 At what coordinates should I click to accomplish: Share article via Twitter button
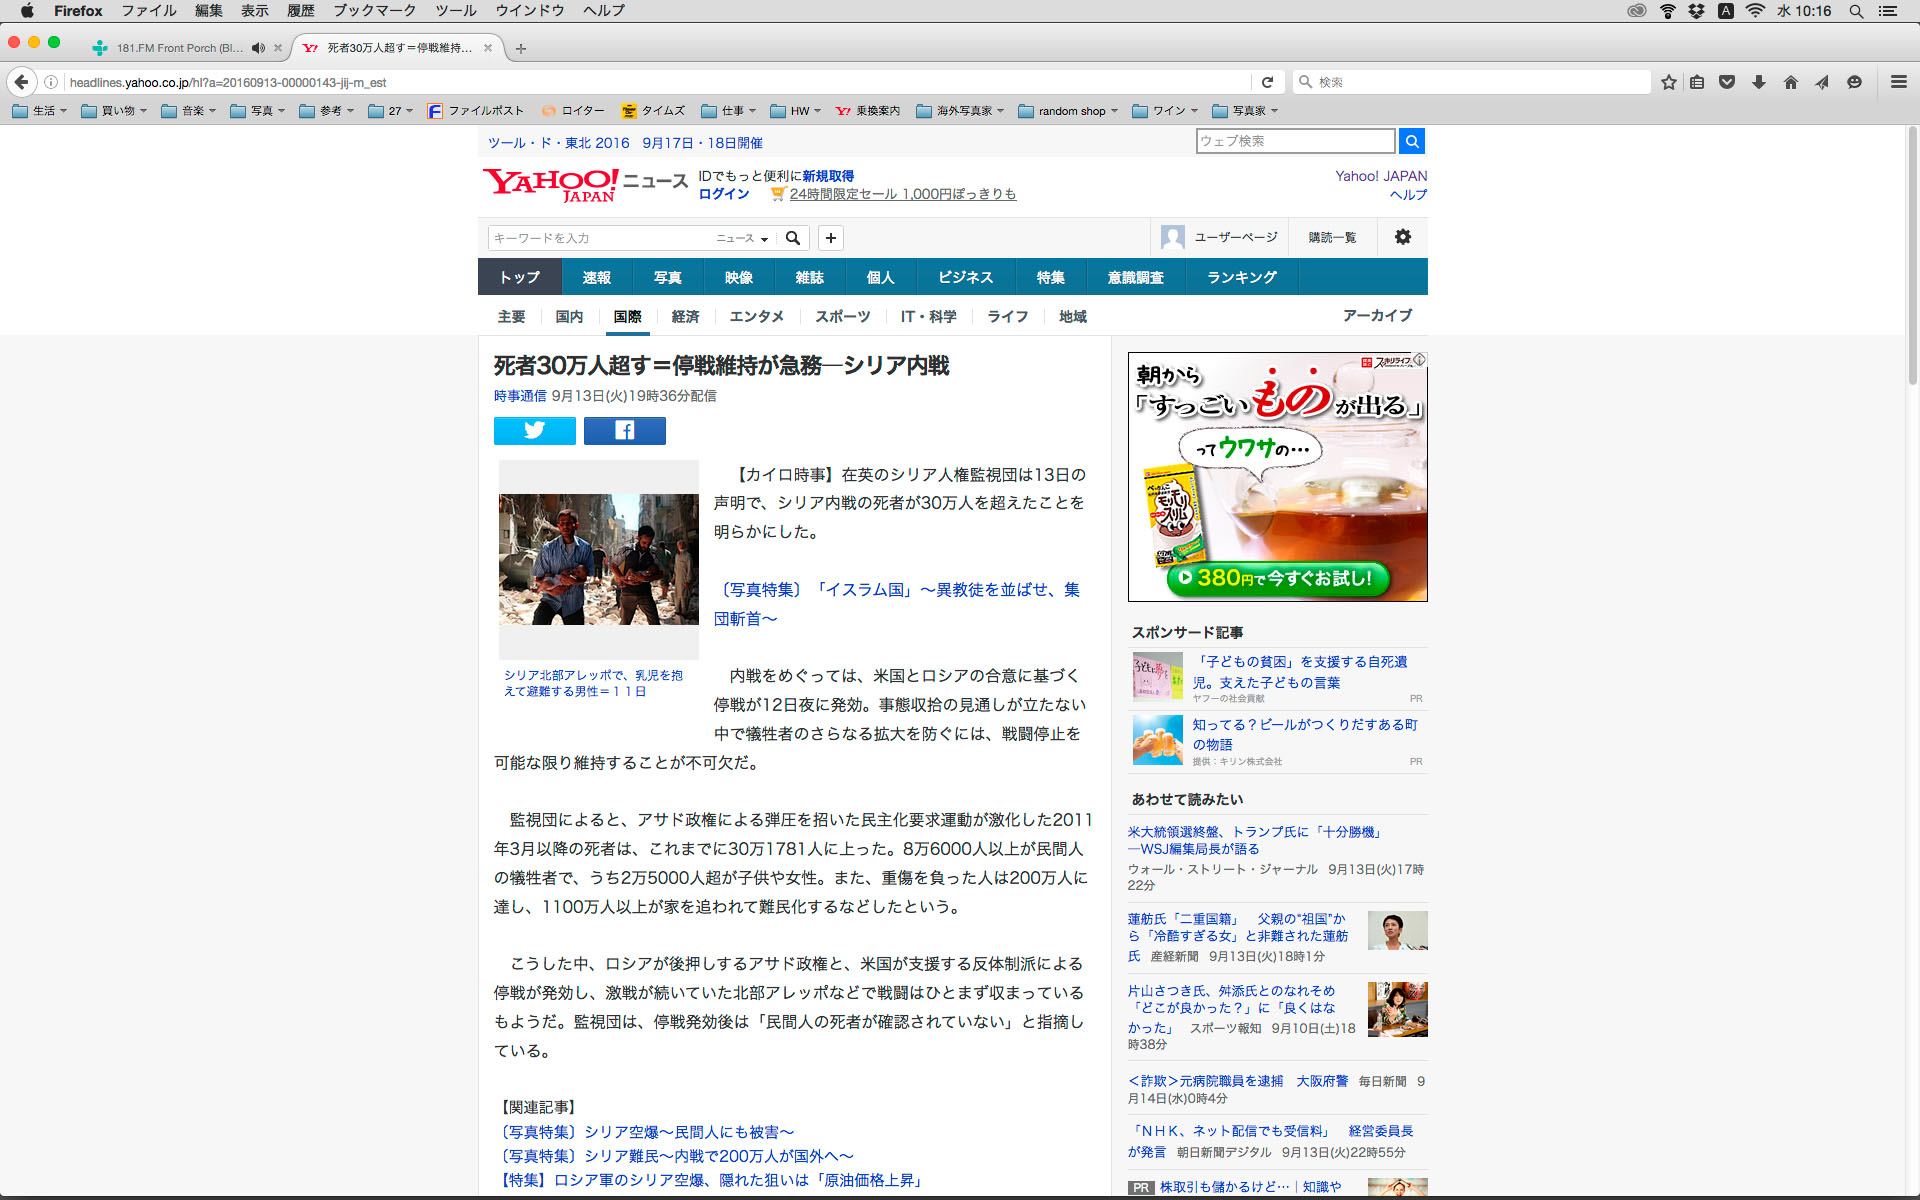tap(534, 431)
